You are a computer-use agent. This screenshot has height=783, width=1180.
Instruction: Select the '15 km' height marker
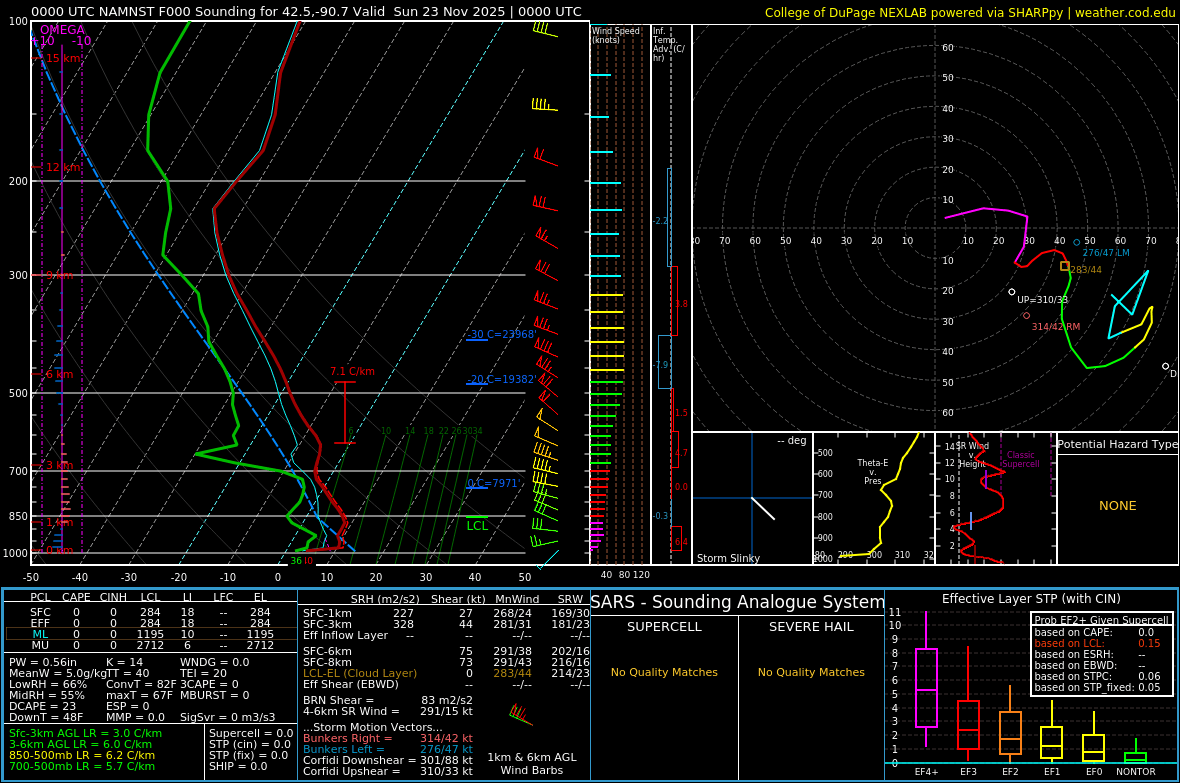click(63, 59)
